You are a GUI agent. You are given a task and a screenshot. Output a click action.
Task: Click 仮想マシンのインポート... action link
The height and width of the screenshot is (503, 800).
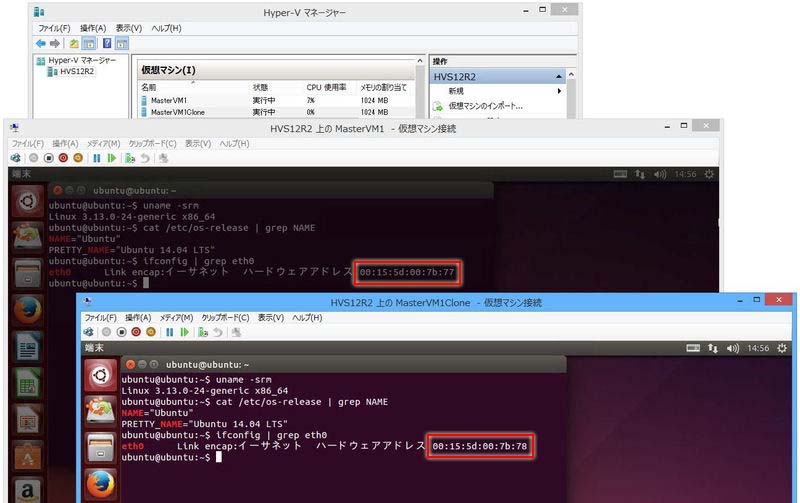[x=485, y=106]
